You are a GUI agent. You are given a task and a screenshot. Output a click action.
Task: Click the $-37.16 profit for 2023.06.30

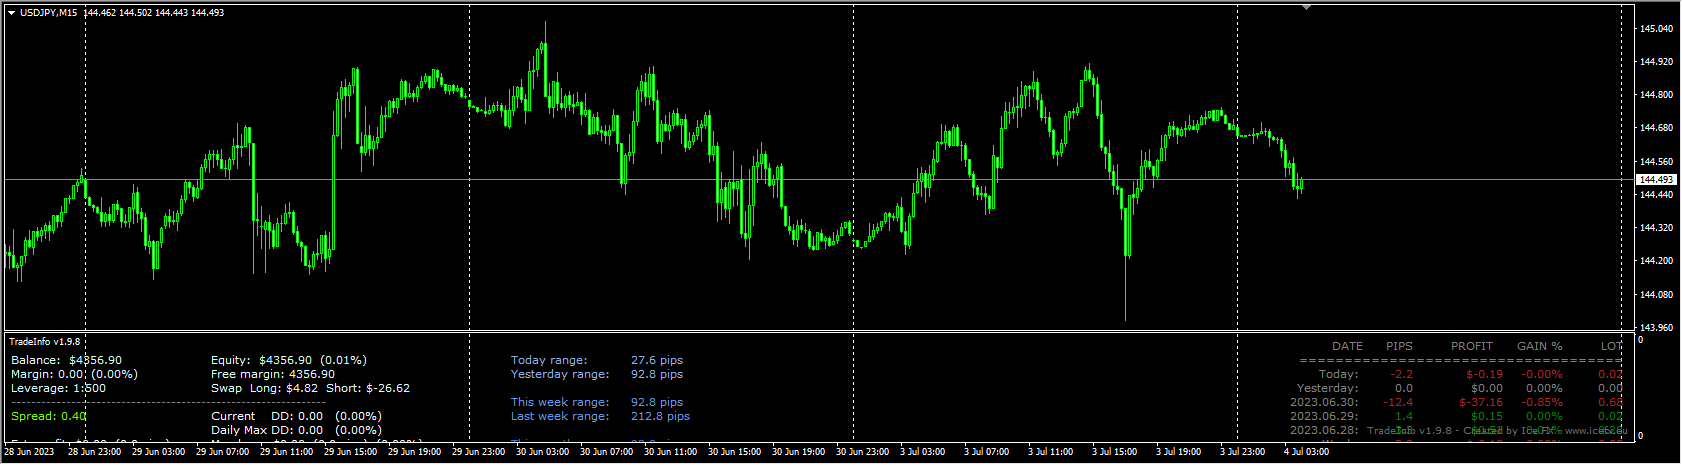coord(1481,402)
